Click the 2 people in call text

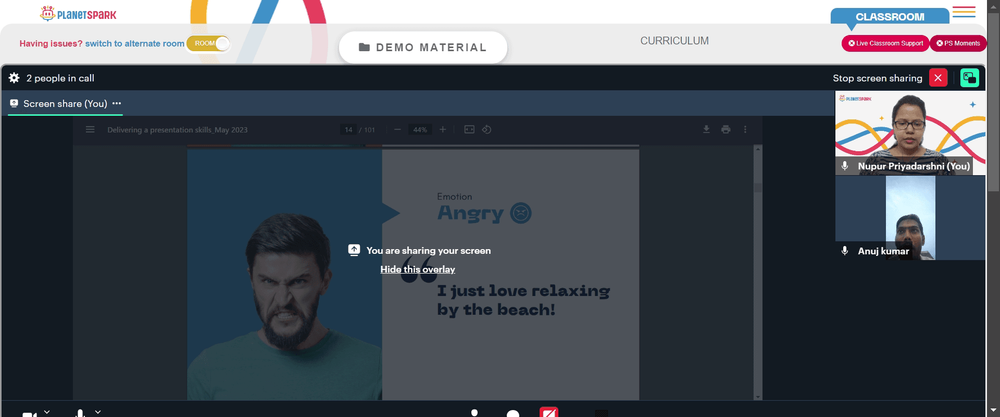60,78
